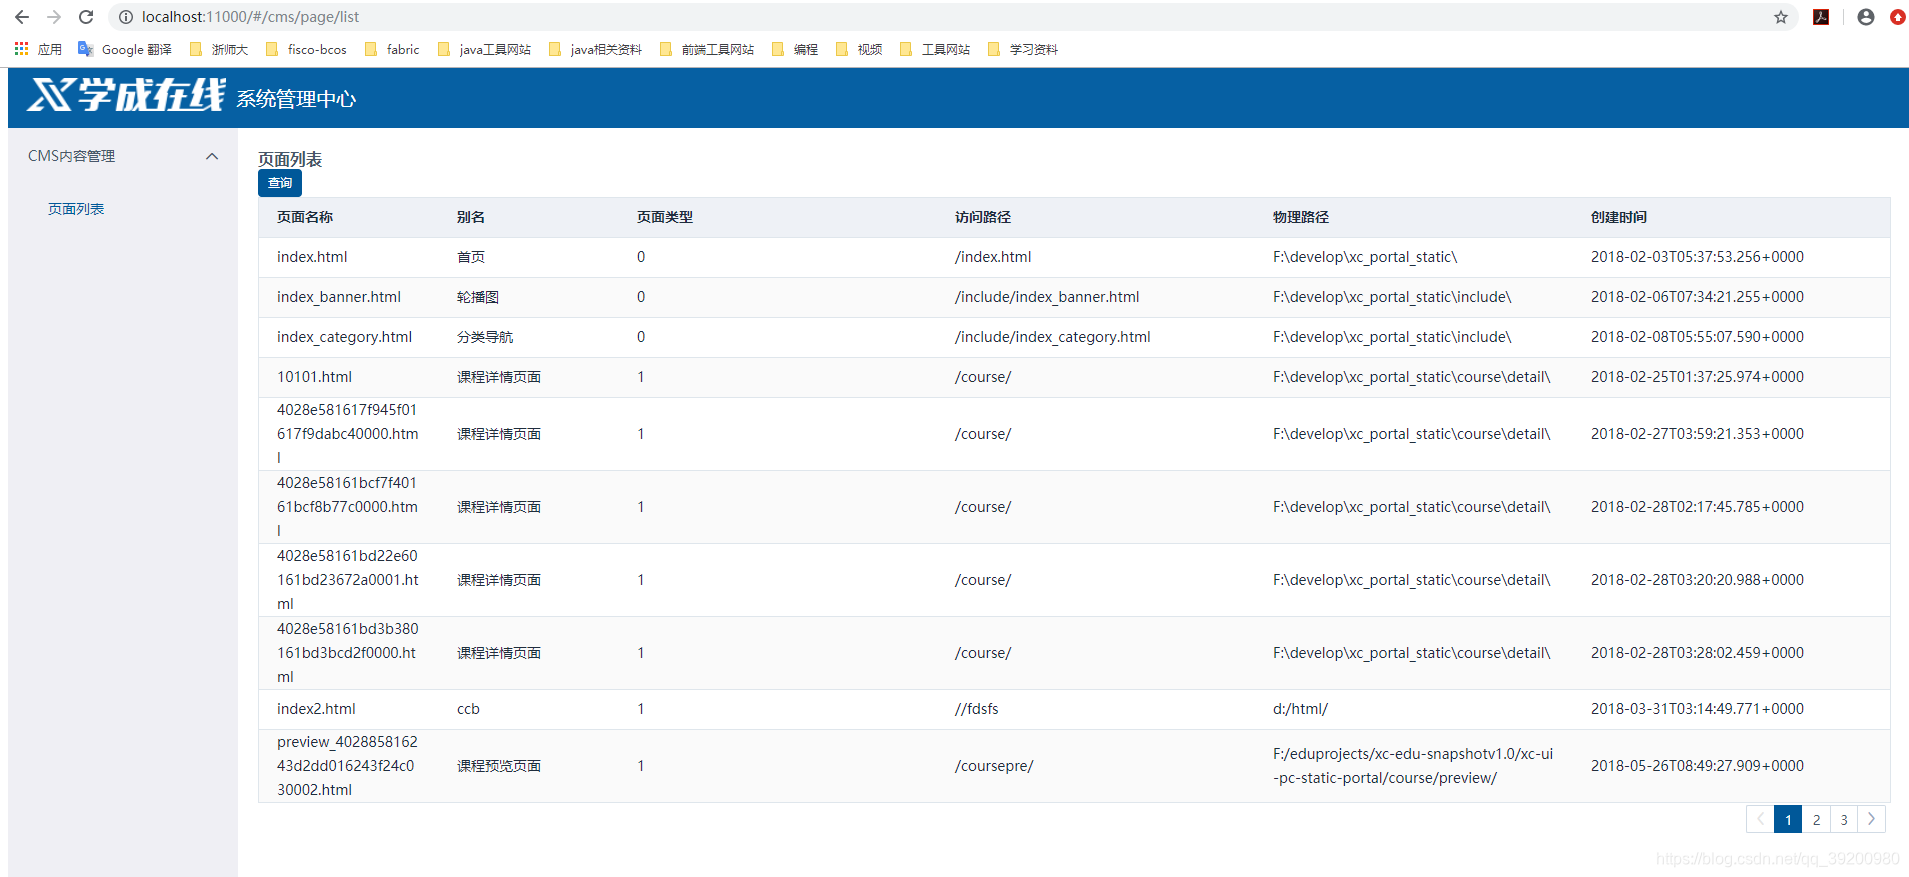Viewport: 1909px width, 877px height.
Task: Open the 前端工具网站 bookmark folder
Action: tap(707, 49)
